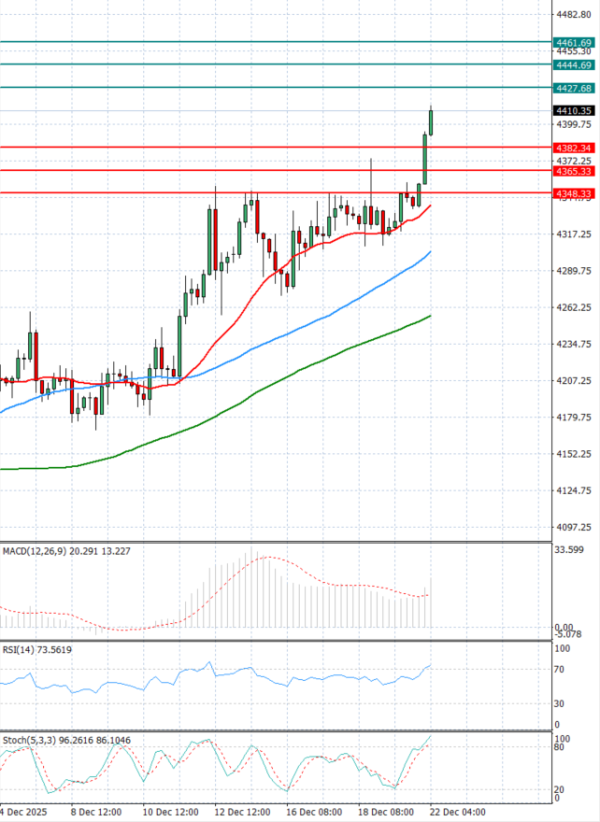This screenshot has width=600, height=822.
Task: Click the 4382.34 red support price label
Action: pyautogui.click(x=573, y=148)
